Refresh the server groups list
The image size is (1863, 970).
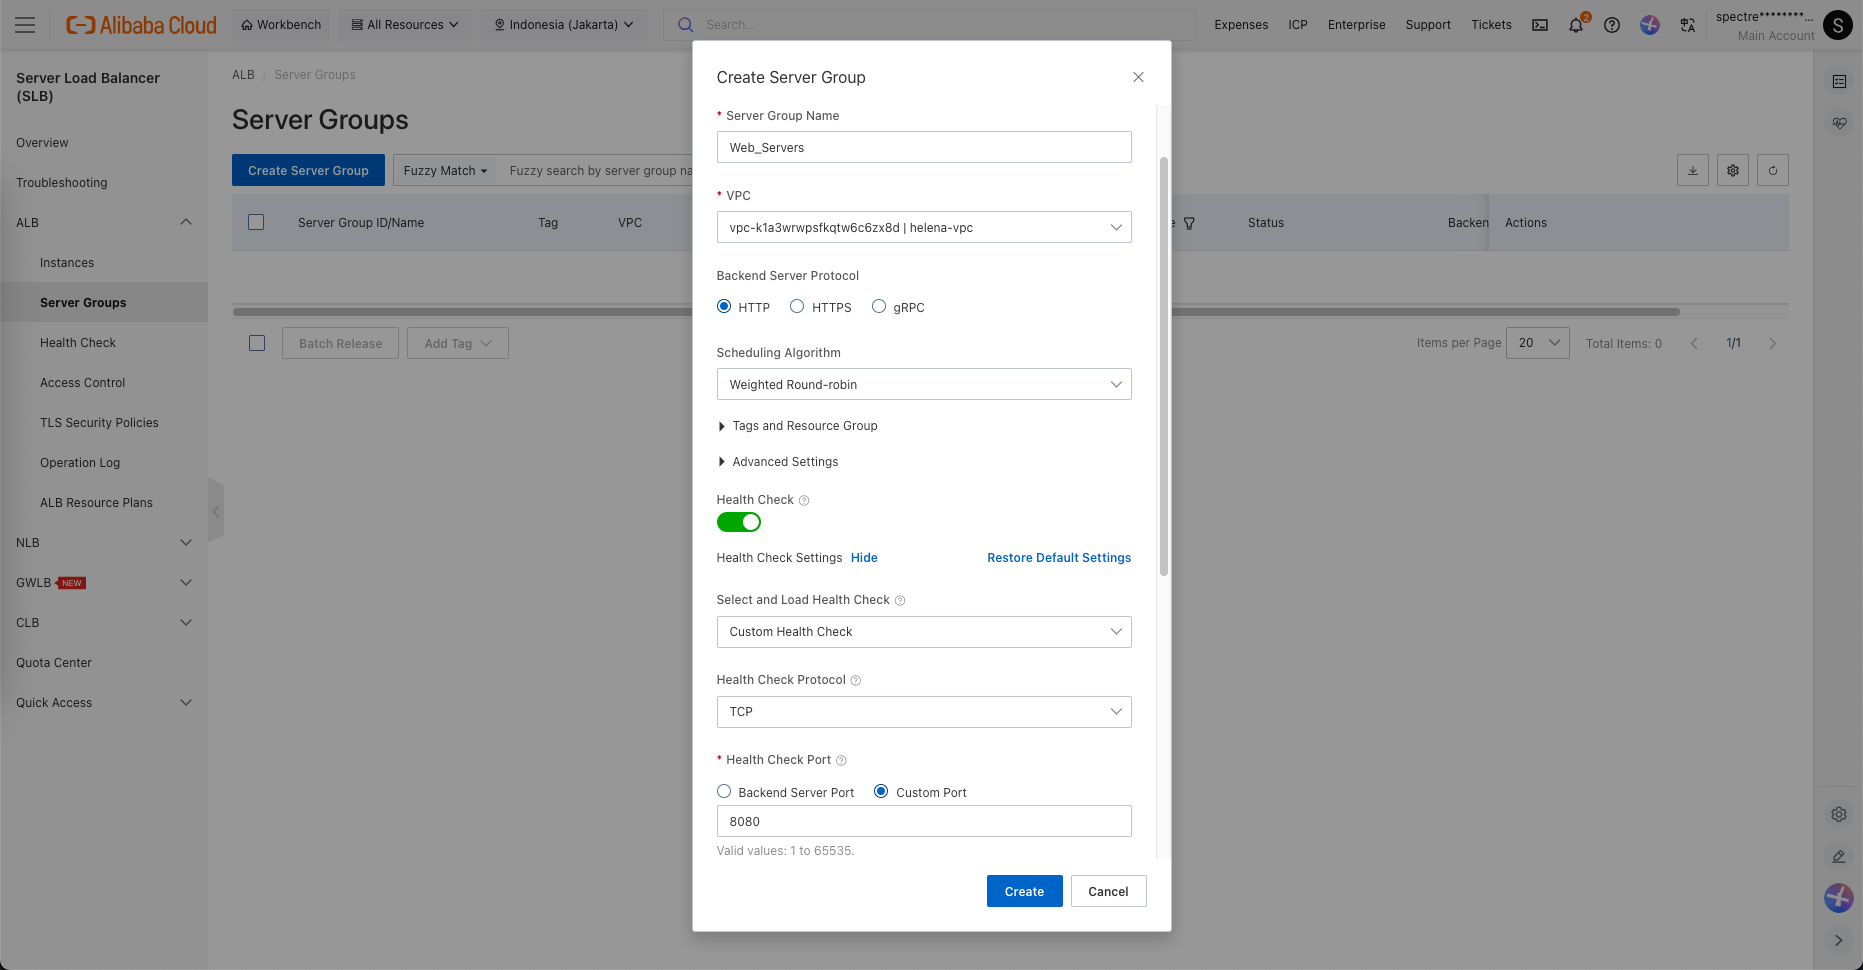click(x=1773, y=170)
